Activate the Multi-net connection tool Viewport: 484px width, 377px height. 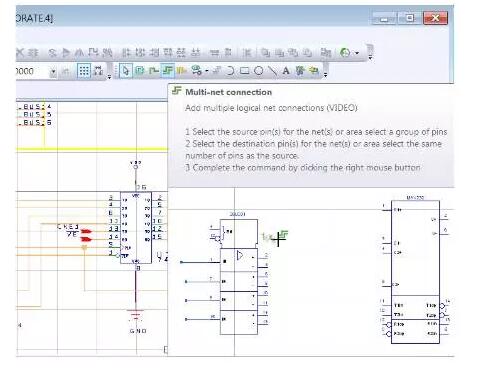click(x=168, y=71)
